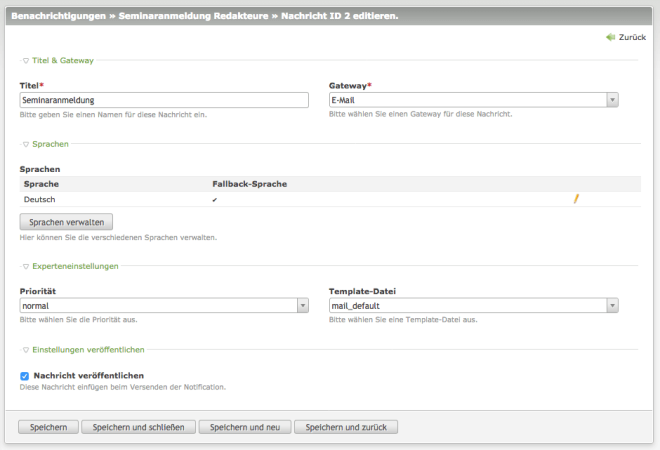Click the Fallback-Sprache checkmark for Deutsch
The height and width of the screenshot is (450, 660).
(215, 200)
